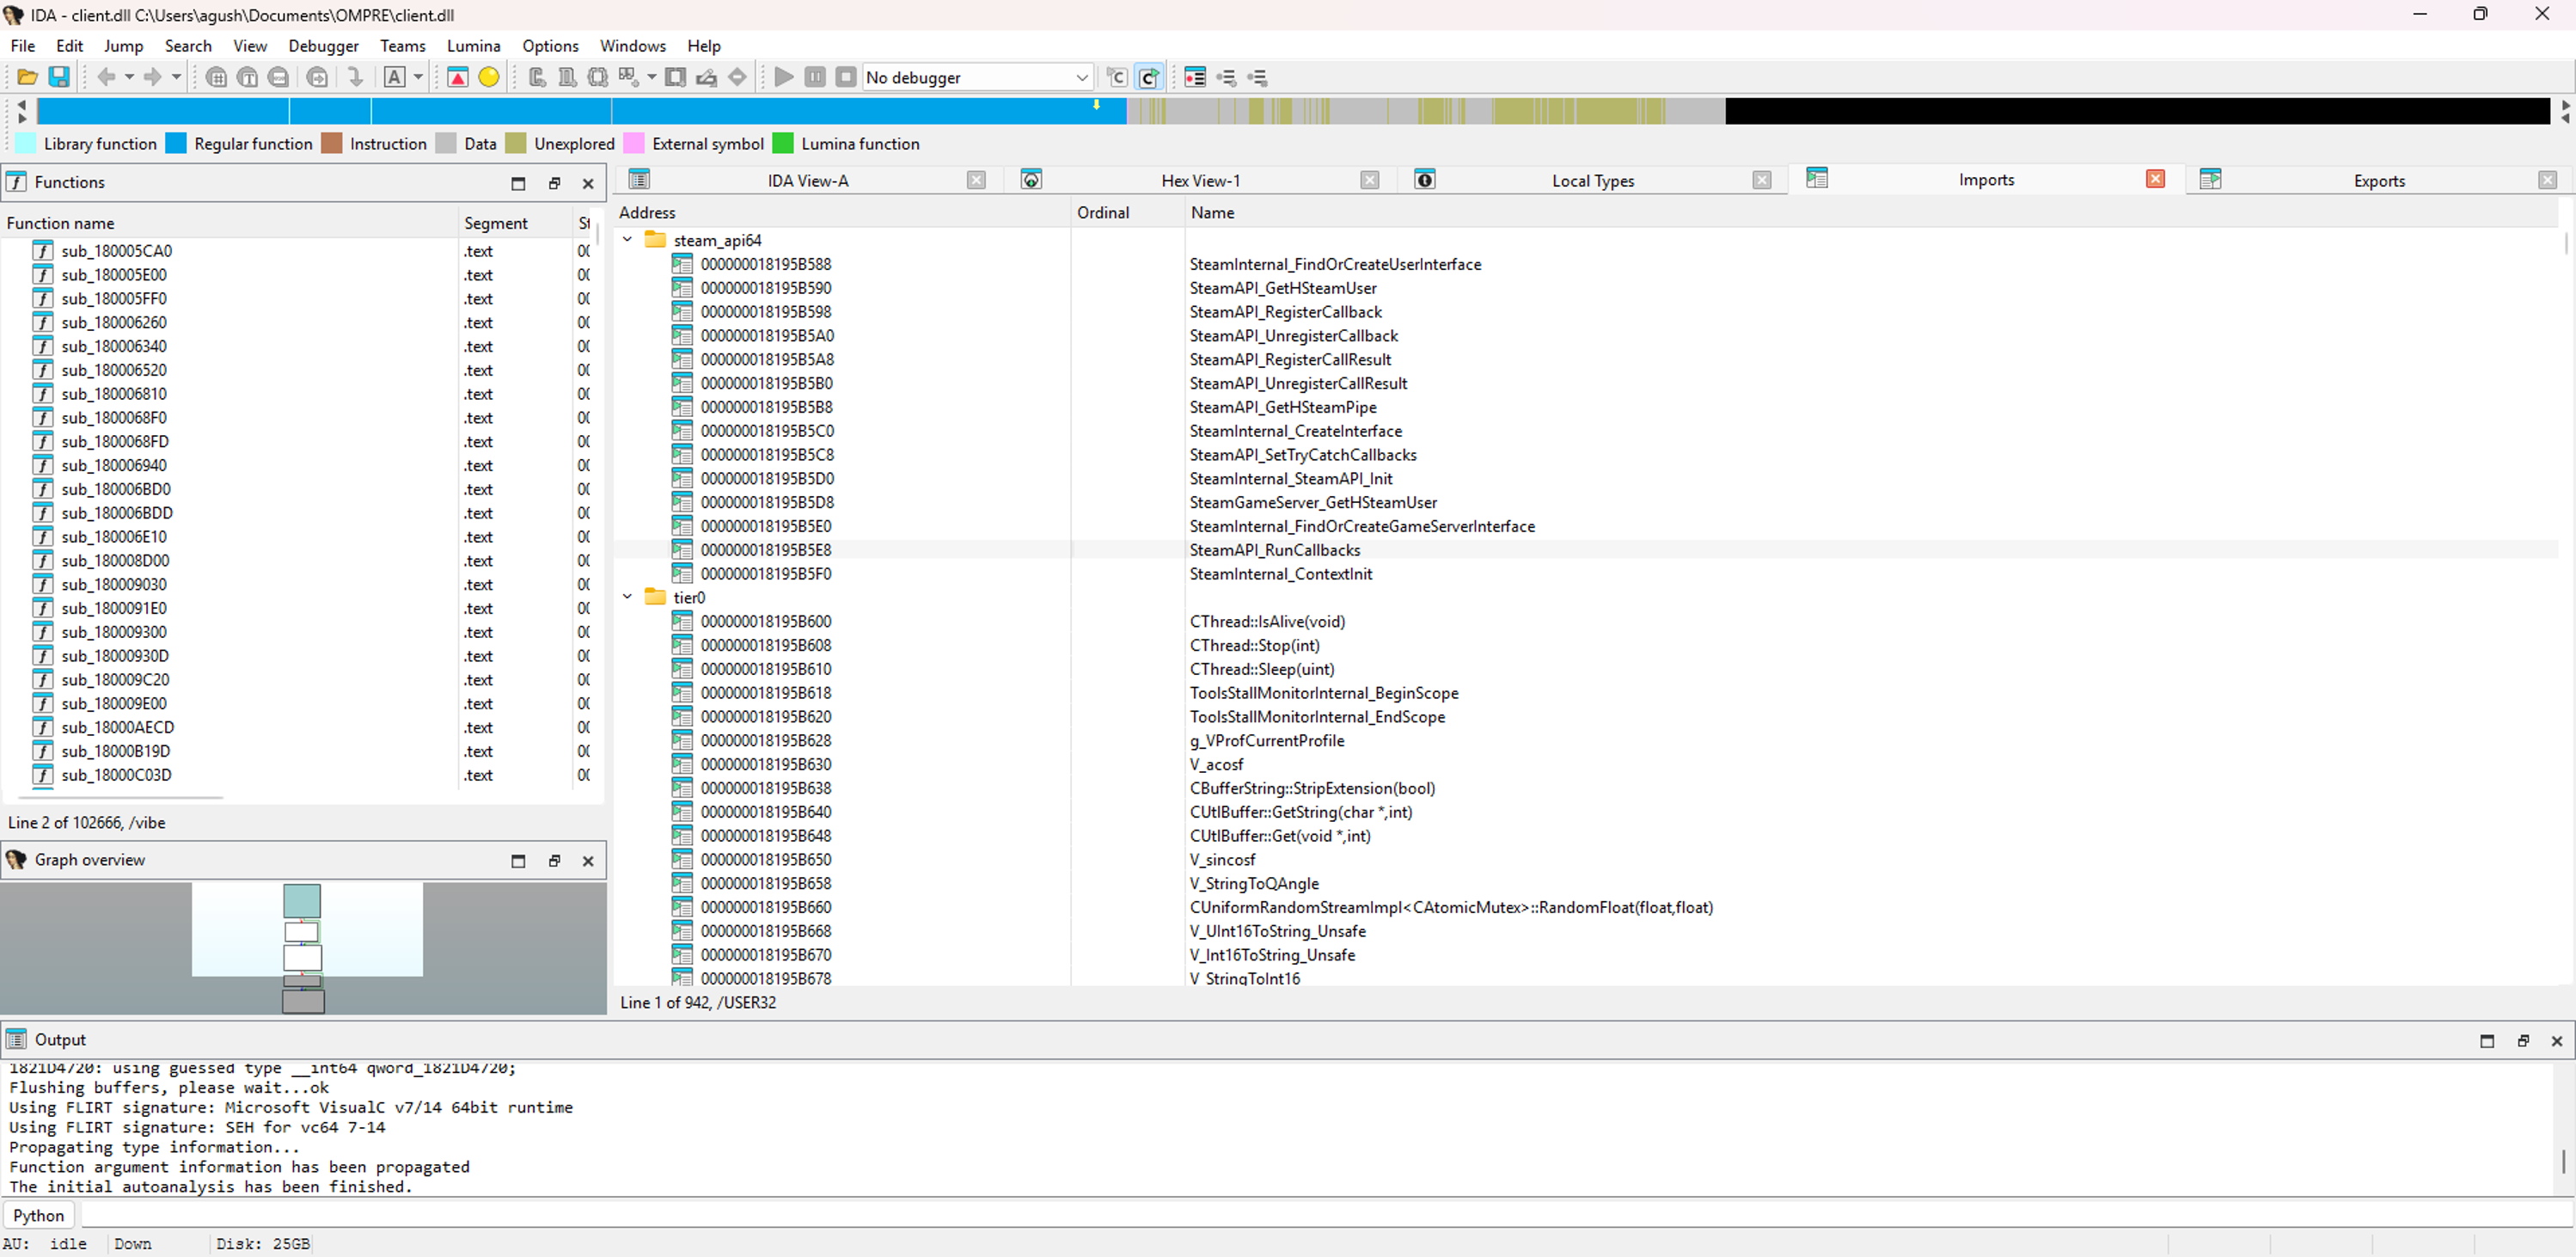Click the immediate value (#) search icon
2576x1257 pixels.
coord(216,77)
